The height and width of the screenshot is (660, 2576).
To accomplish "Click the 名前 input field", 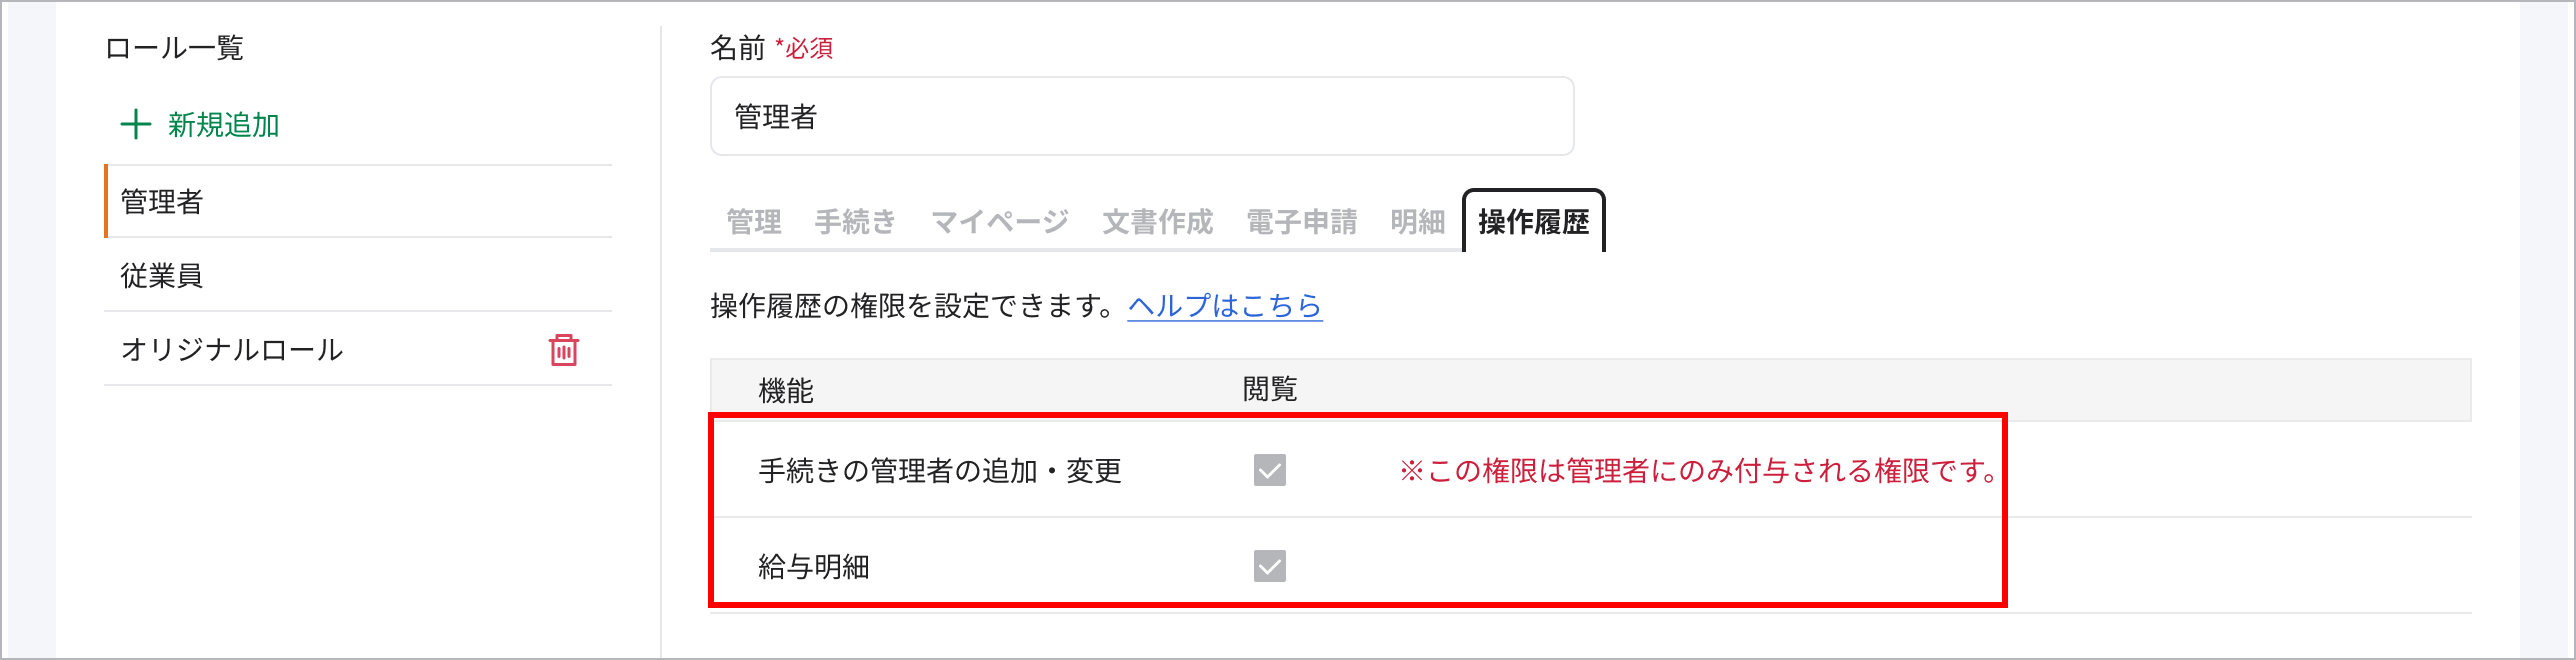I will click(1141, 117).
